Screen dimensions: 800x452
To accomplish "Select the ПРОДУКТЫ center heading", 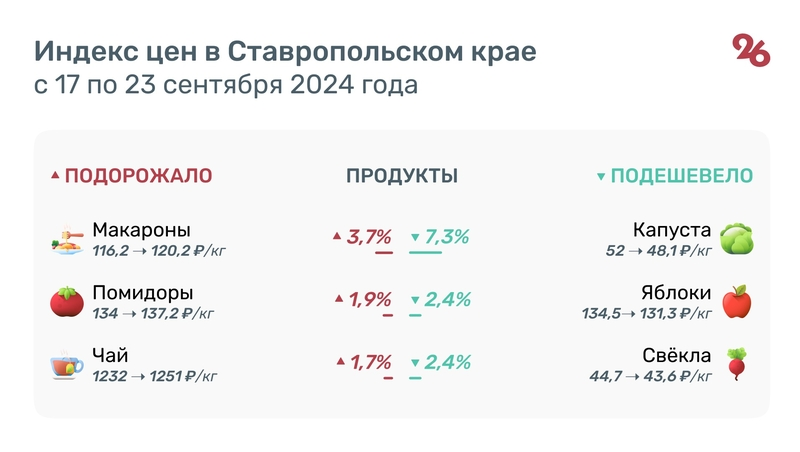I will pyautogui.click(x=401, y=176).
